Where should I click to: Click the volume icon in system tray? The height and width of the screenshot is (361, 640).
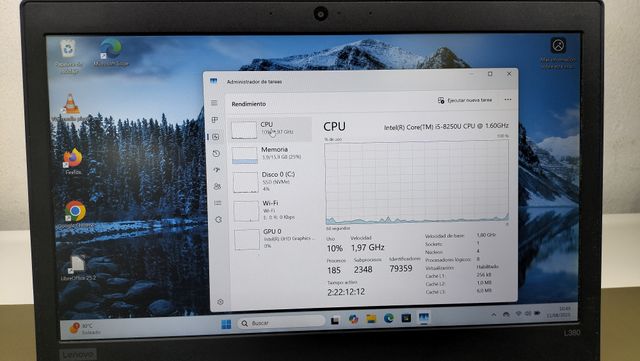pyautogui.click(x=528, y=314)
